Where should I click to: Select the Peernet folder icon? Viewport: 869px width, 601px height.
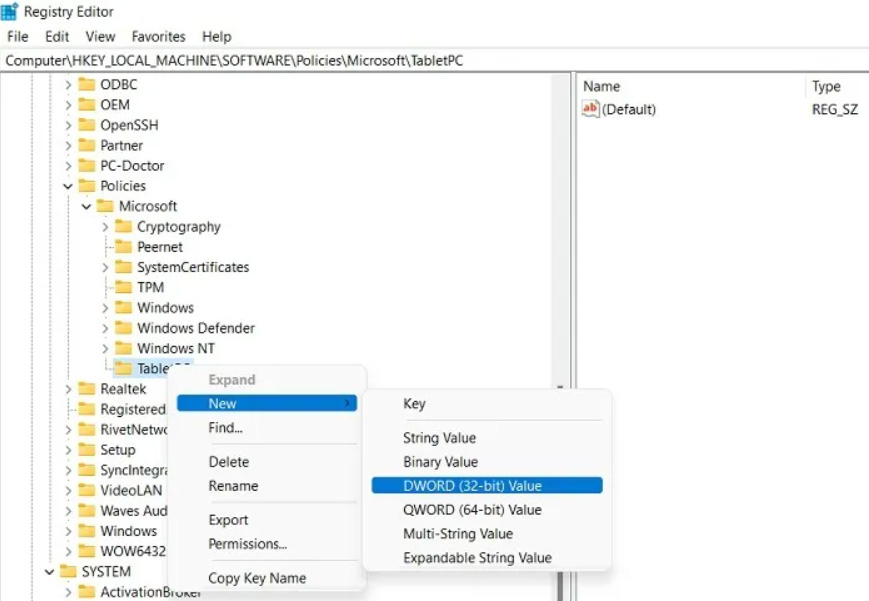(123, 247)
